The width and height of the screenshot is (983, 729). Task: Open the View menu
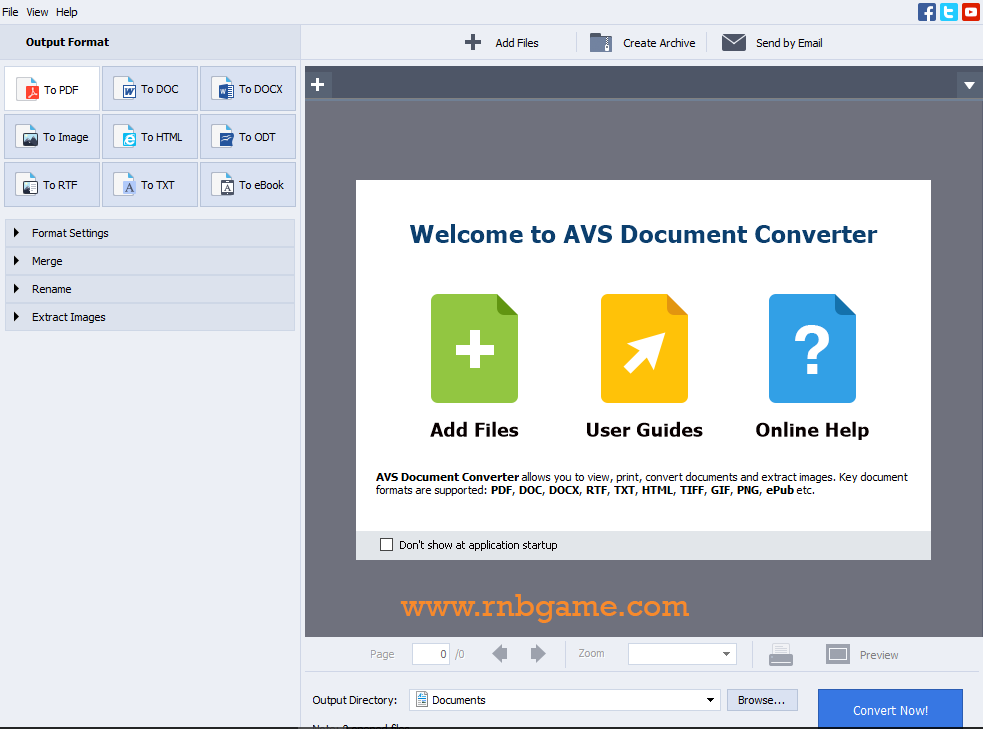tap(37, 12)
